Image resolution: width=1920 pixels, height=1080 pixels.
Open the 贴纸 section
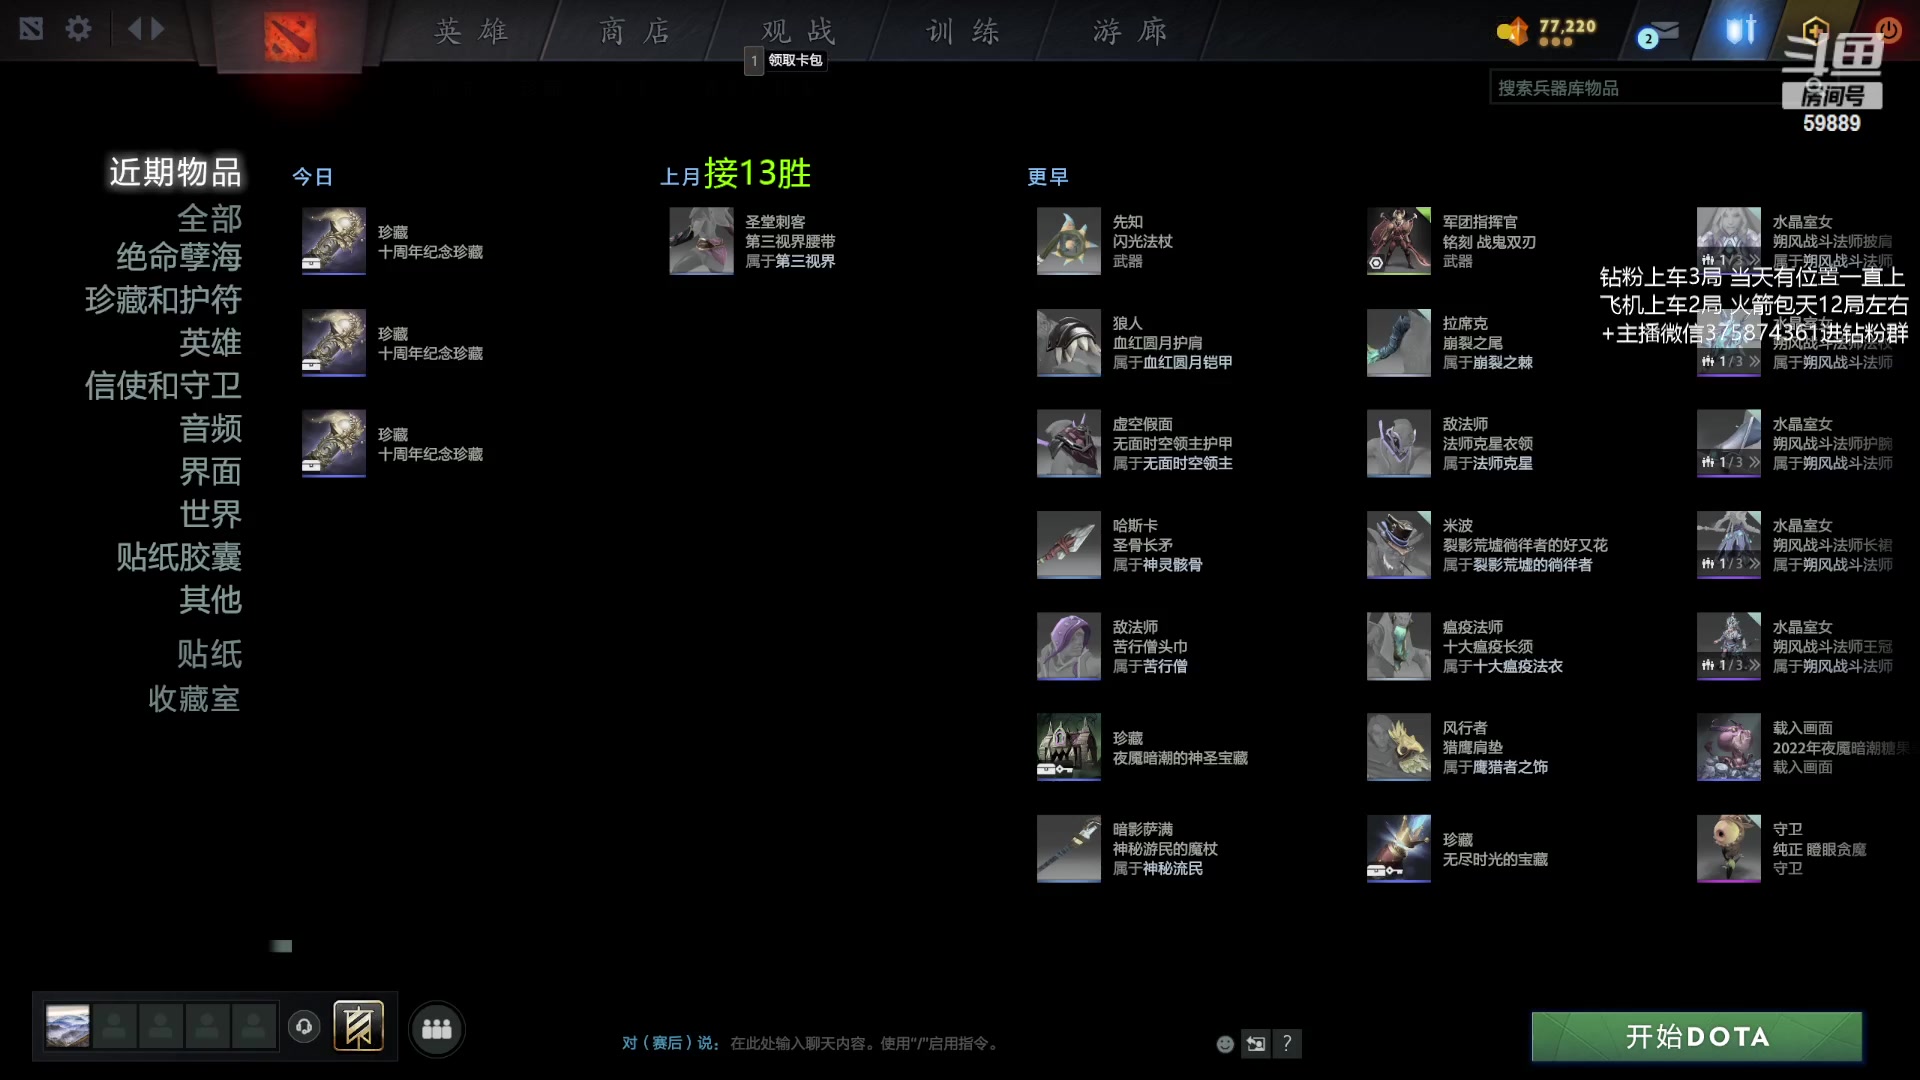tap(209, 654)
